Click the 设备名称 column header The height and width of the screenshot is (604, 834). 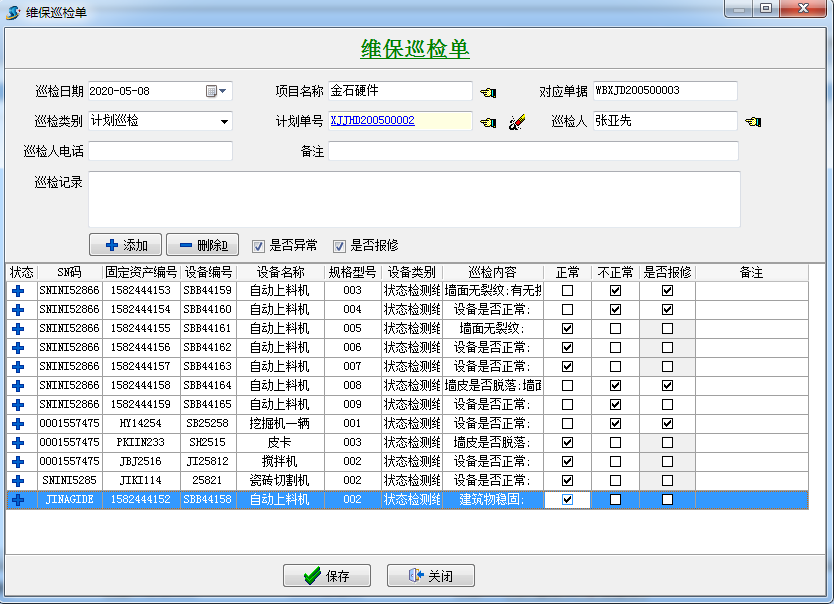[279, 272]
